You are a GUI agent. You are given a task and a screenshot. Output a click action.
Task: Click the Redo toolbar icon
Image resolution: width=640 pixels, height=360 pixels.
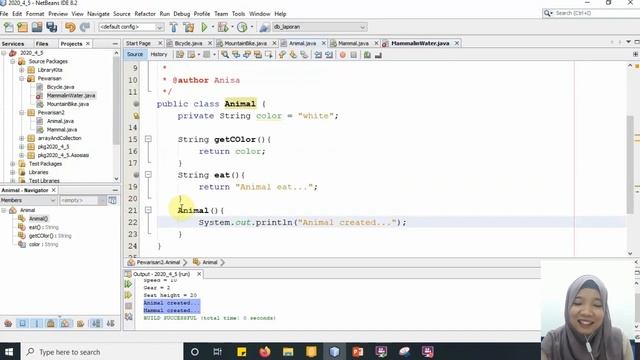point(84,27)
